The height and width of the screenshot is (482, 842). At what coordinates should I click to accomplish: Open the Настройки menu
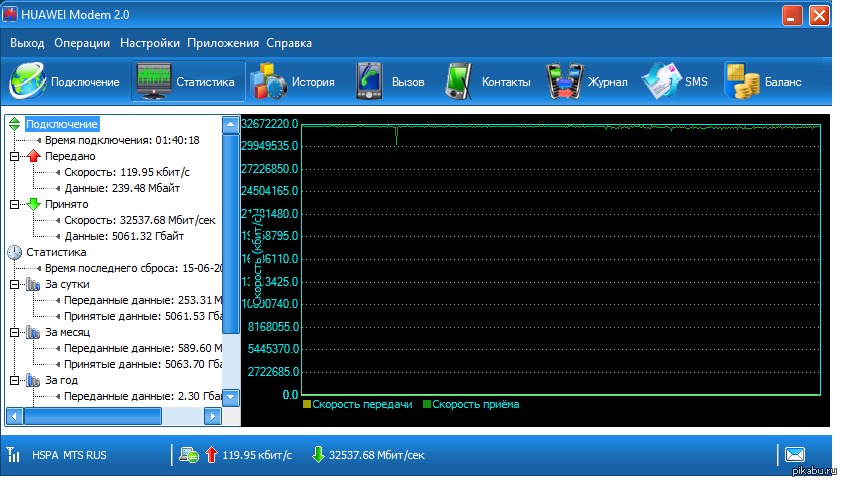click(149, 43)
